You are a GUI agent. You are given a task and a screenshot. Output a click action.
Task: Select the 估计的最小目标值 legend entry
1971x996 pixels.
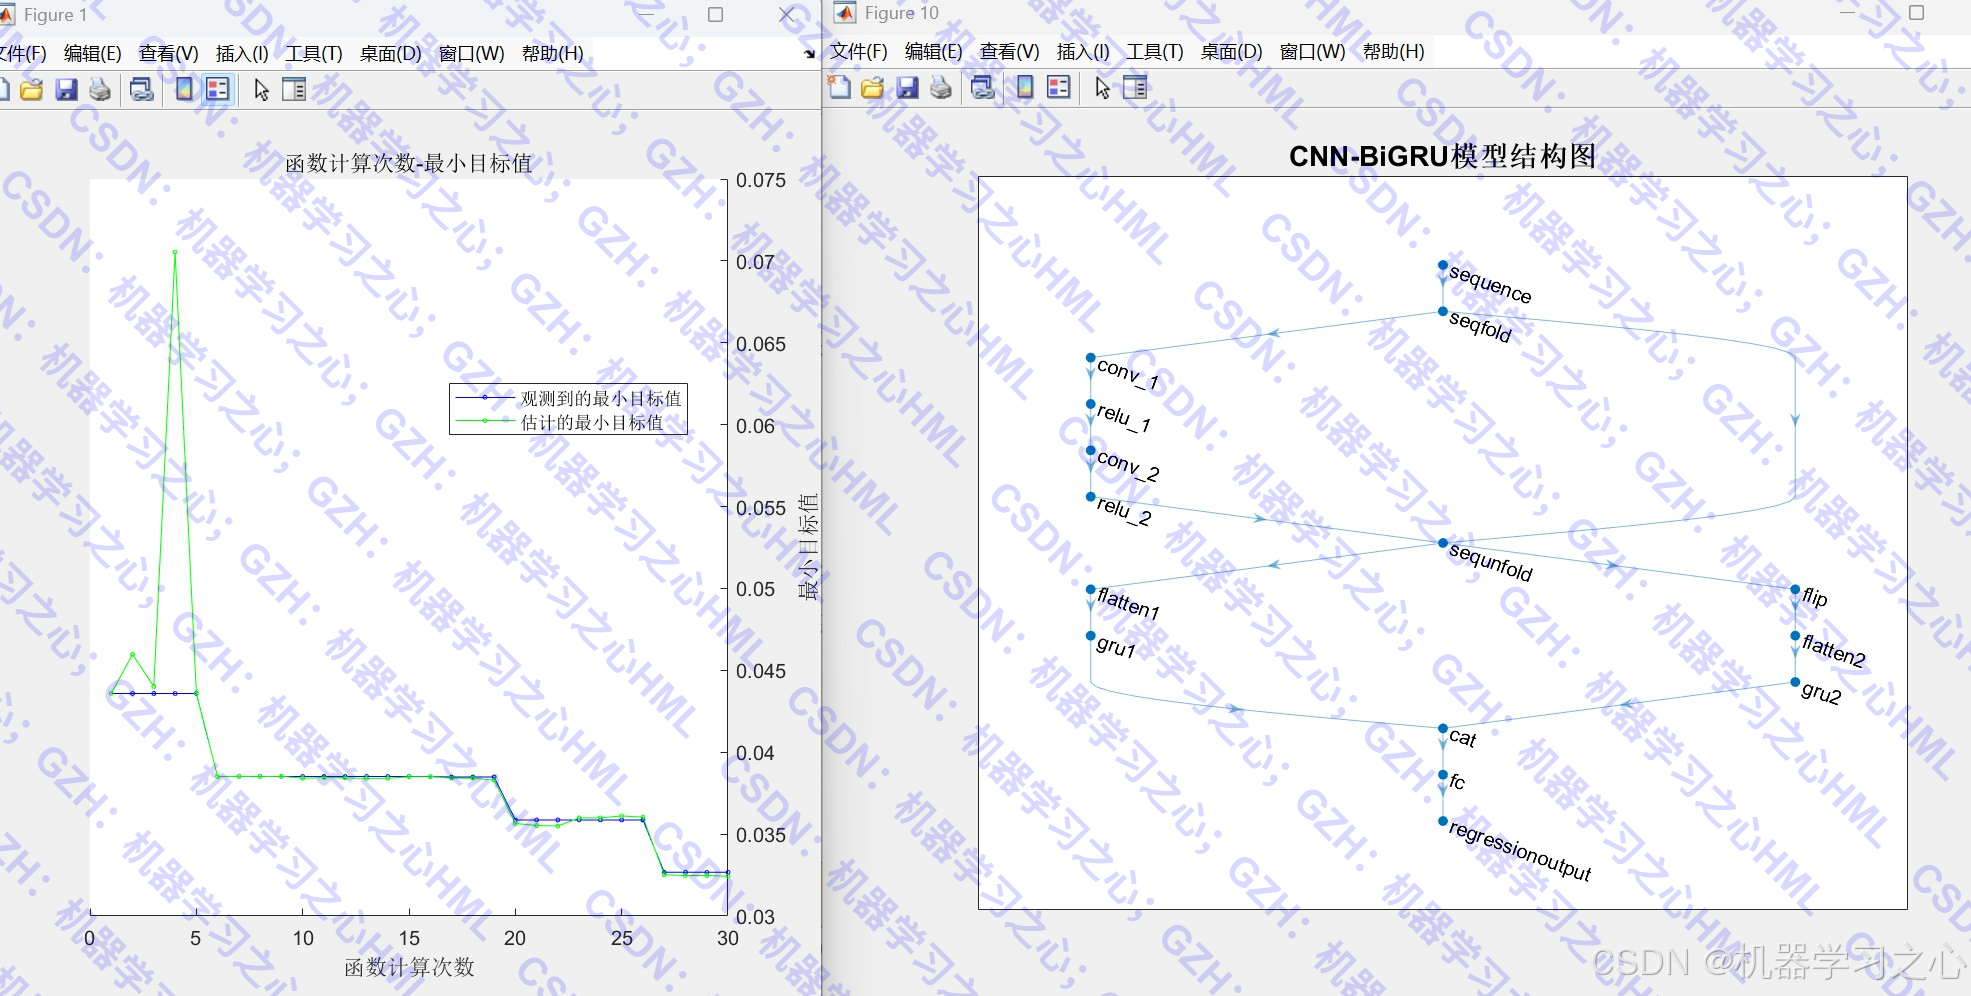(592, 422)
